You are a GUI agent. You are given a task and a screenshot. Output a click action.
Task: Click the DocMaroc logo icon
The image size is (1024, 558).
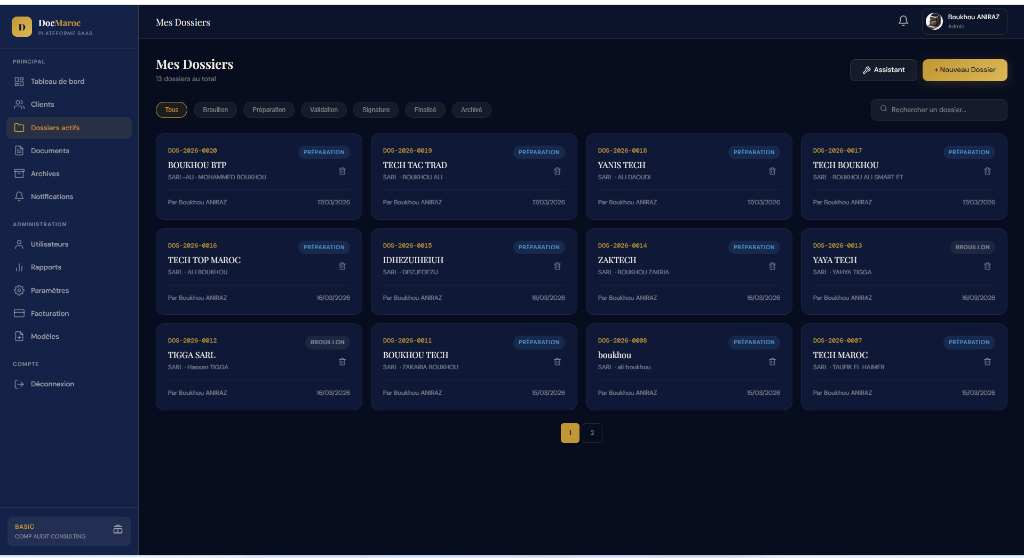click(21, 27)
